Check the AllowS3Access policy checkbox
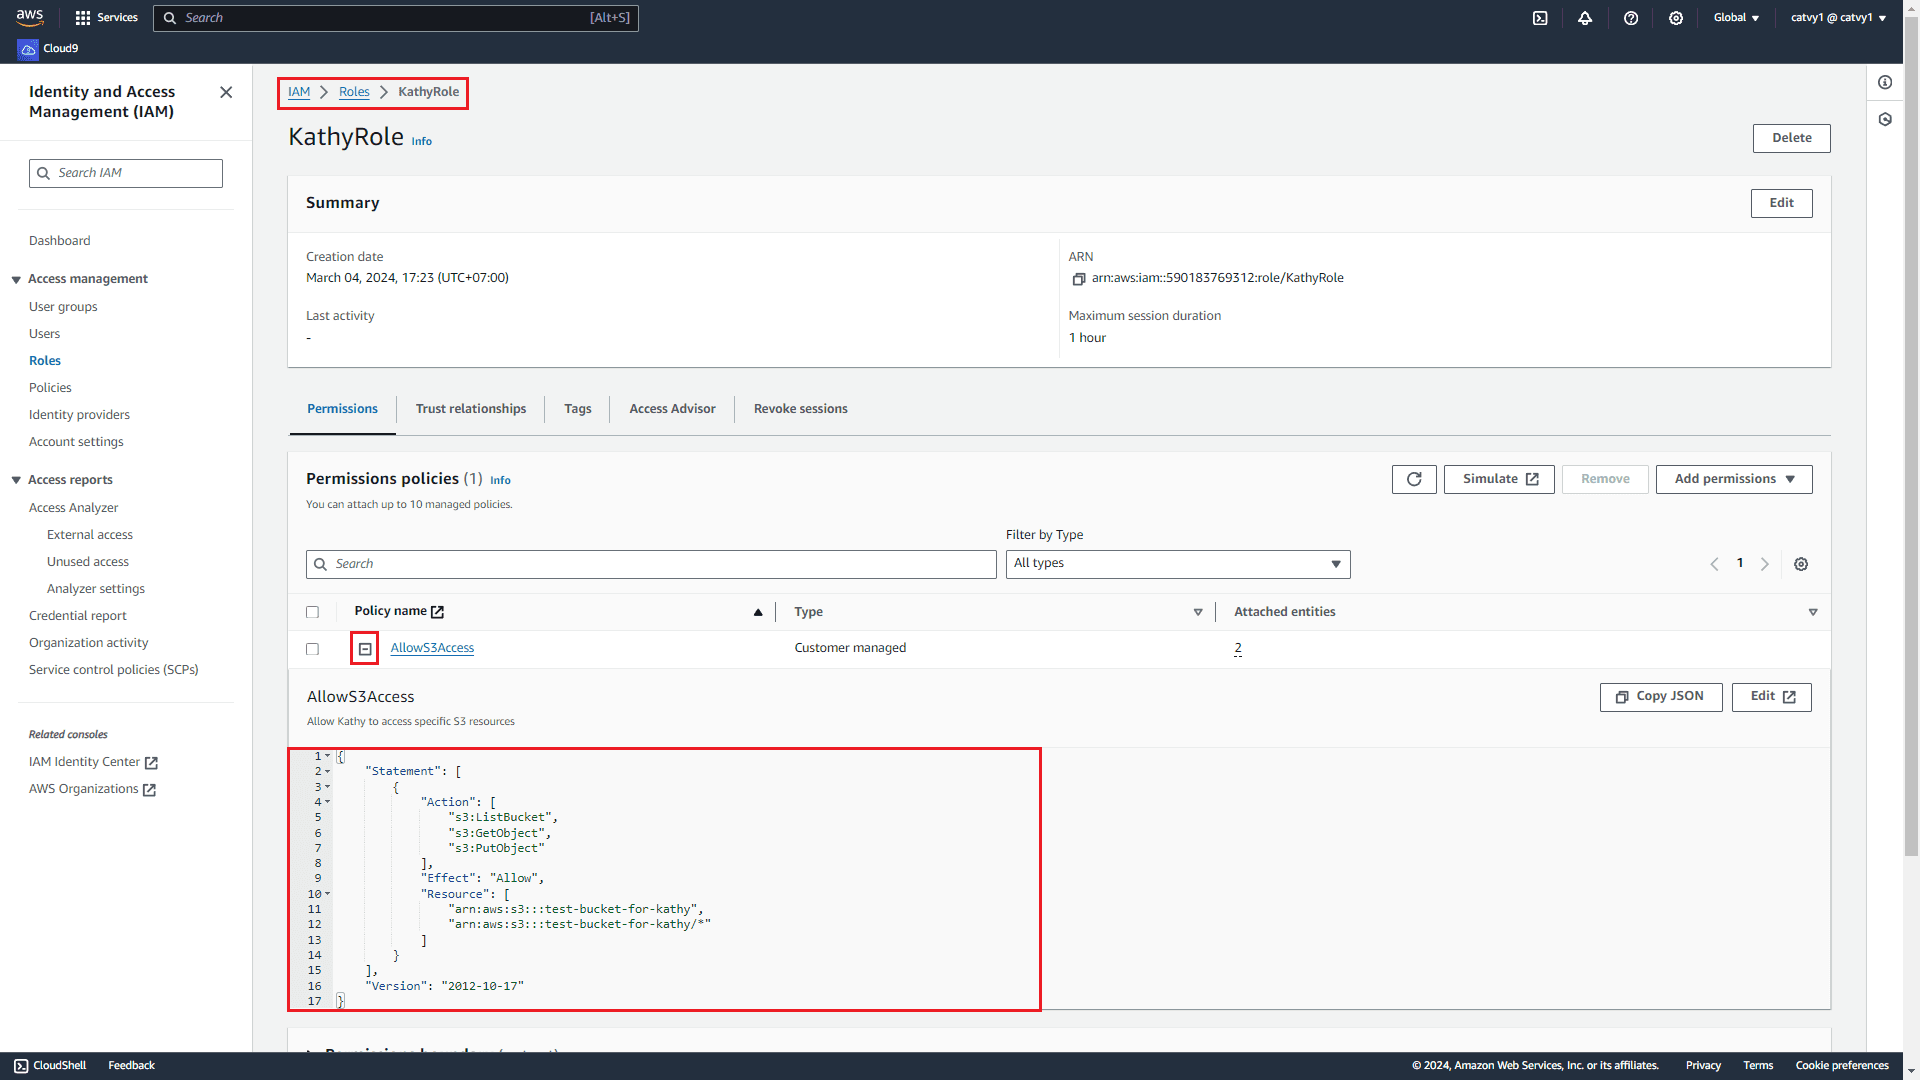1920x1080 pixels. (x=312, y=649)
